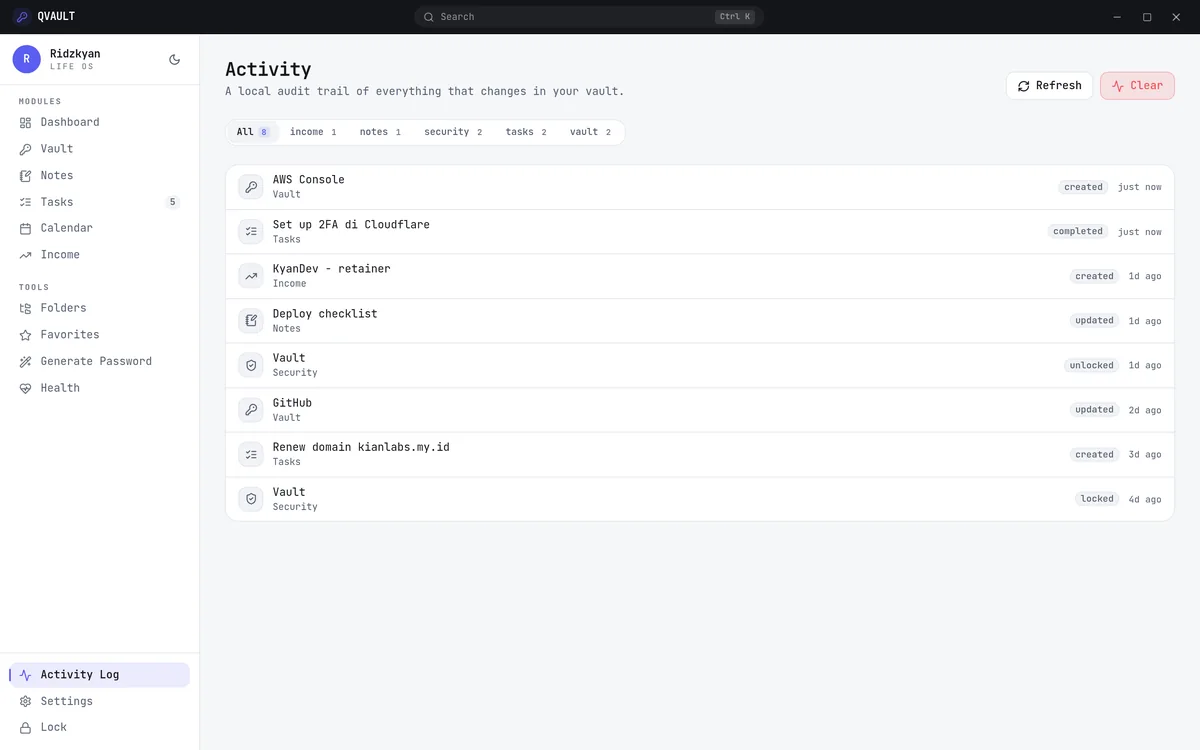Click checklist icon of Set up 2FA row
The image size is (1200, 750).
[x=251, y=232]
